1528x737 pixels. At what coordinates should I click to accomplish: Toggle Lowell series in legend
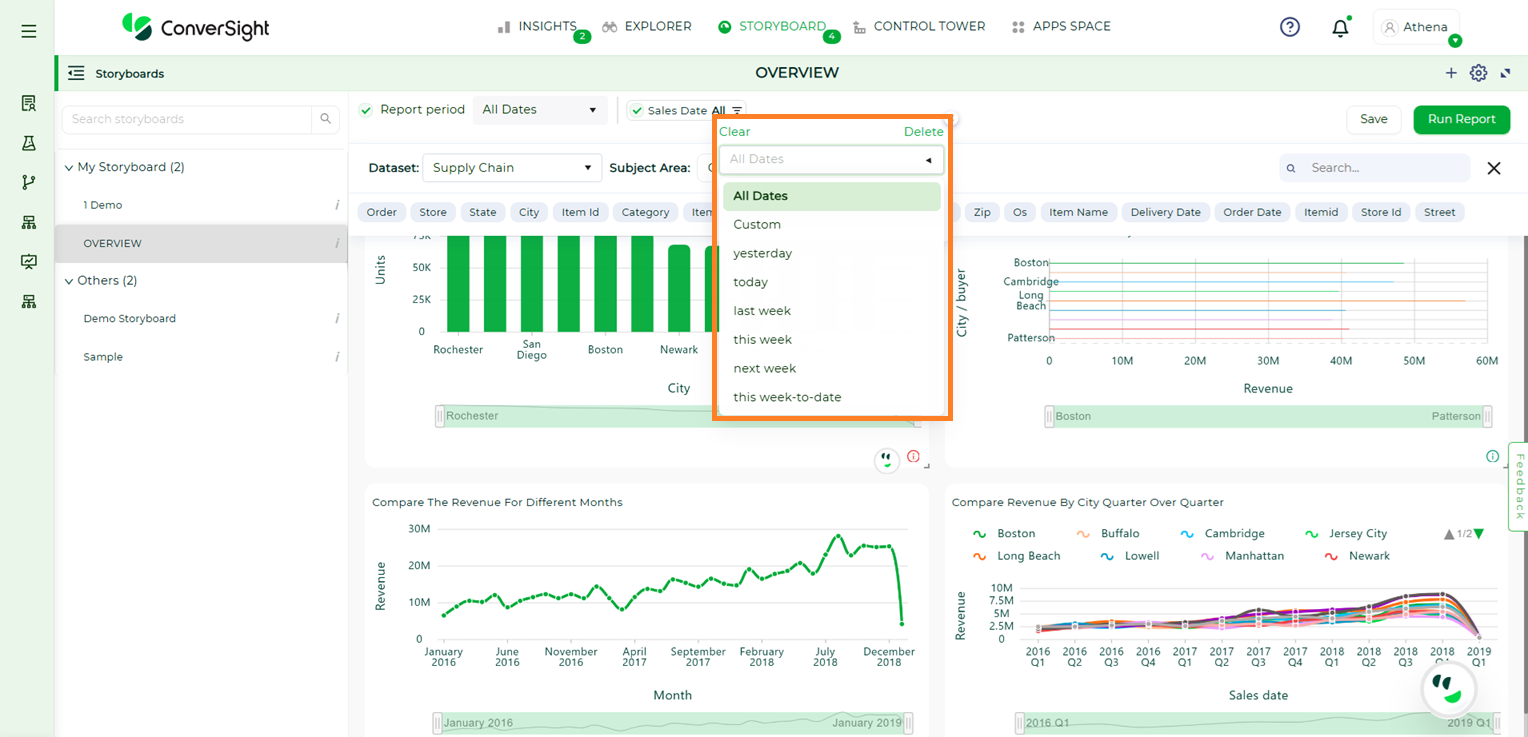(1129, 556)
